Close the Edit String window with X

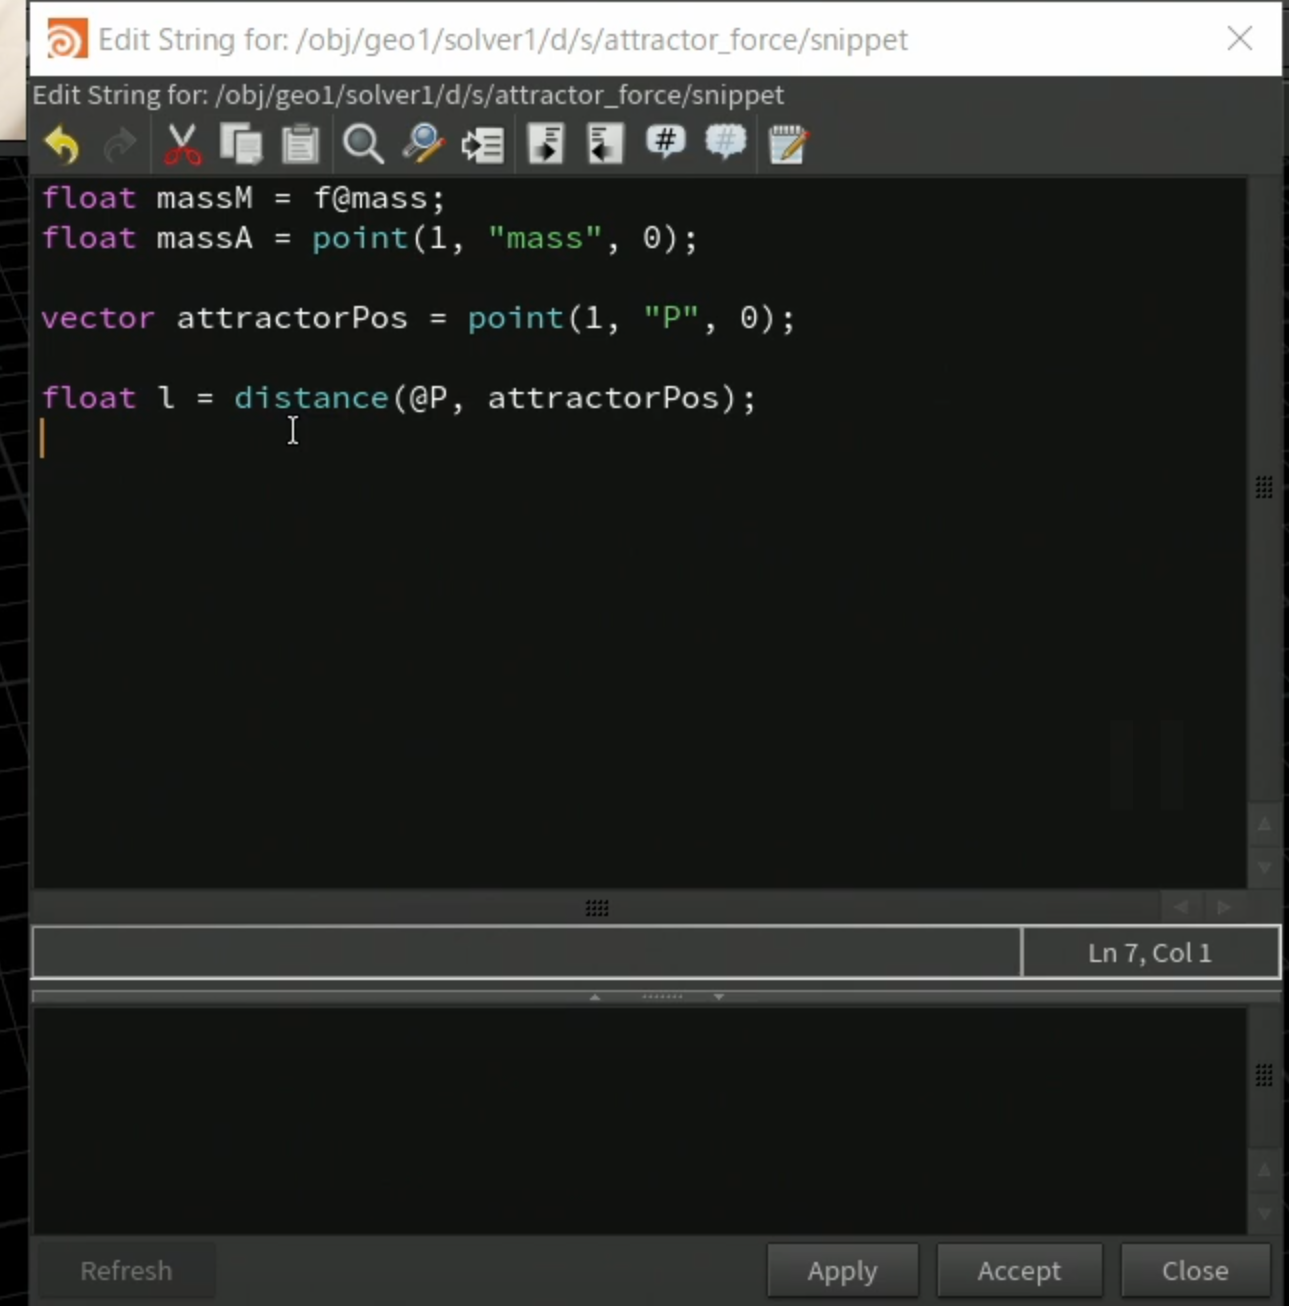pyautogui.click(x=1240, y=39)
